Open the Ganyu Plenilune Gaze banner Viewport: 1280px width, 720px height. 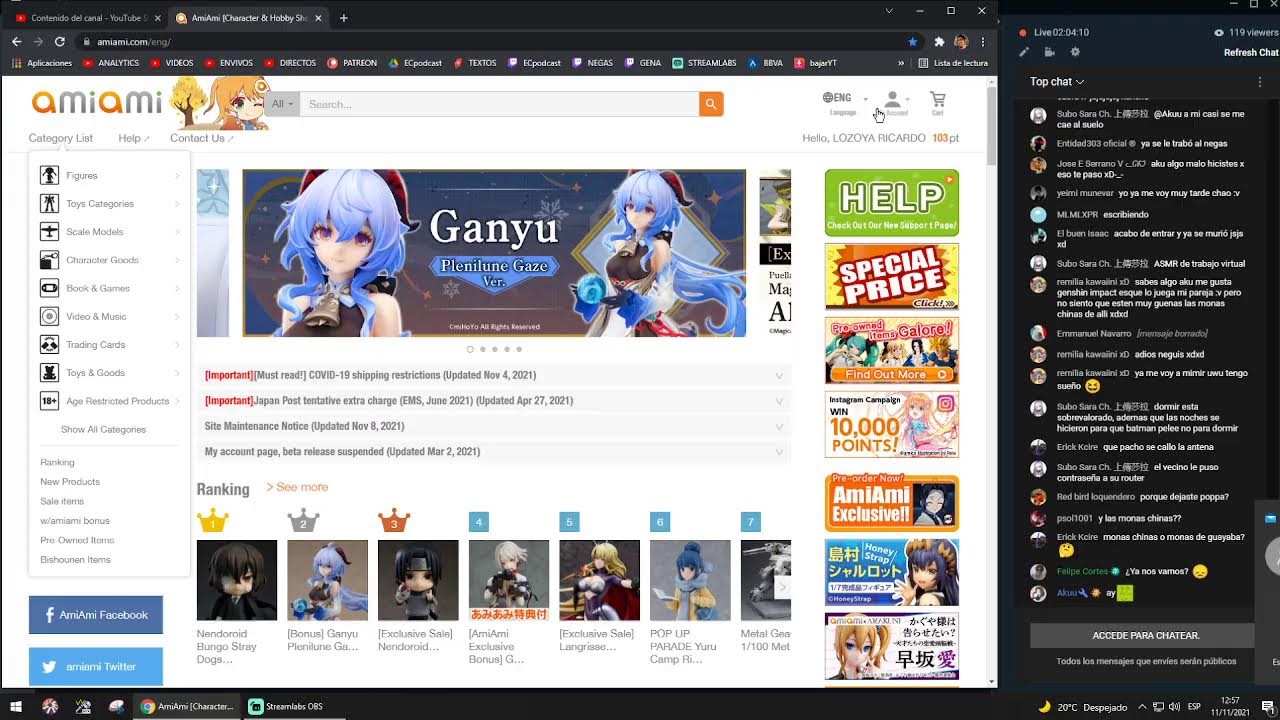pyautogui.click(x=494, y=253)
